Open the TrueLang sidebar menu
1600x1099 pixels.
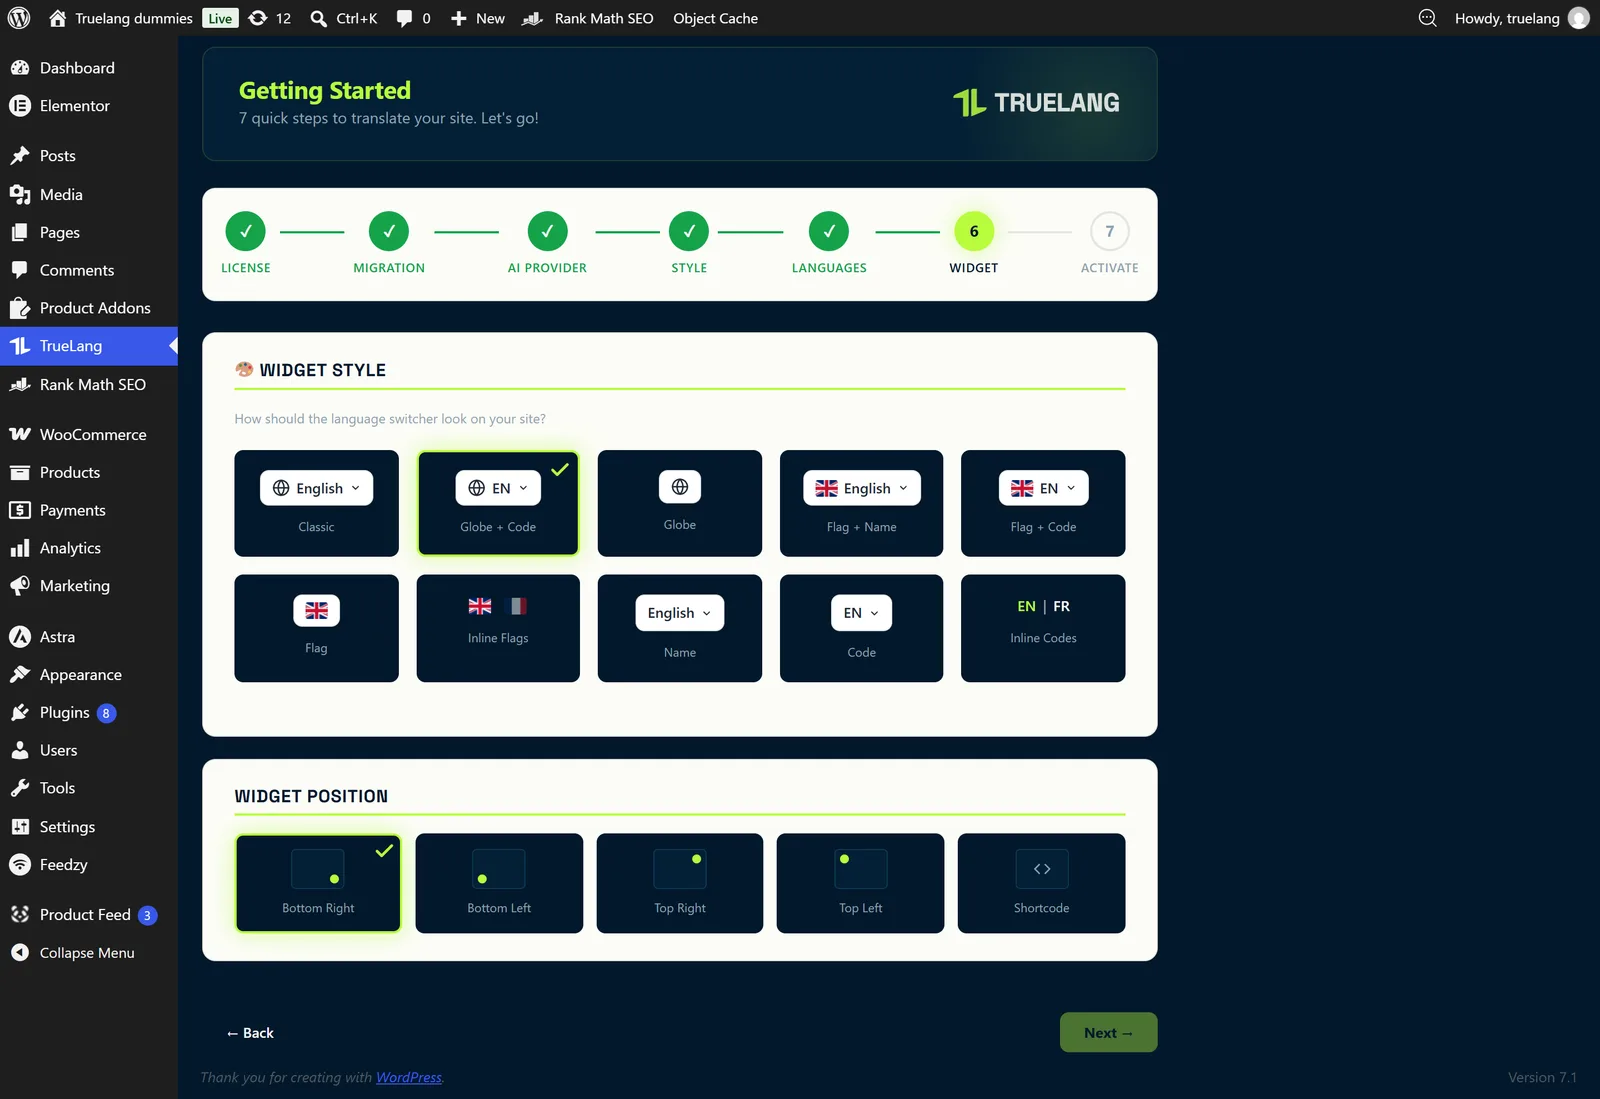[89, 346]
